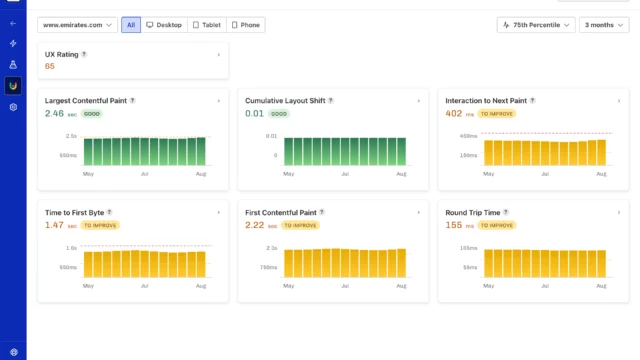Viewport: 640px width, 360px height.
Task: Click the Interaction to Next Paint title
Action: [x=486, y=100]
